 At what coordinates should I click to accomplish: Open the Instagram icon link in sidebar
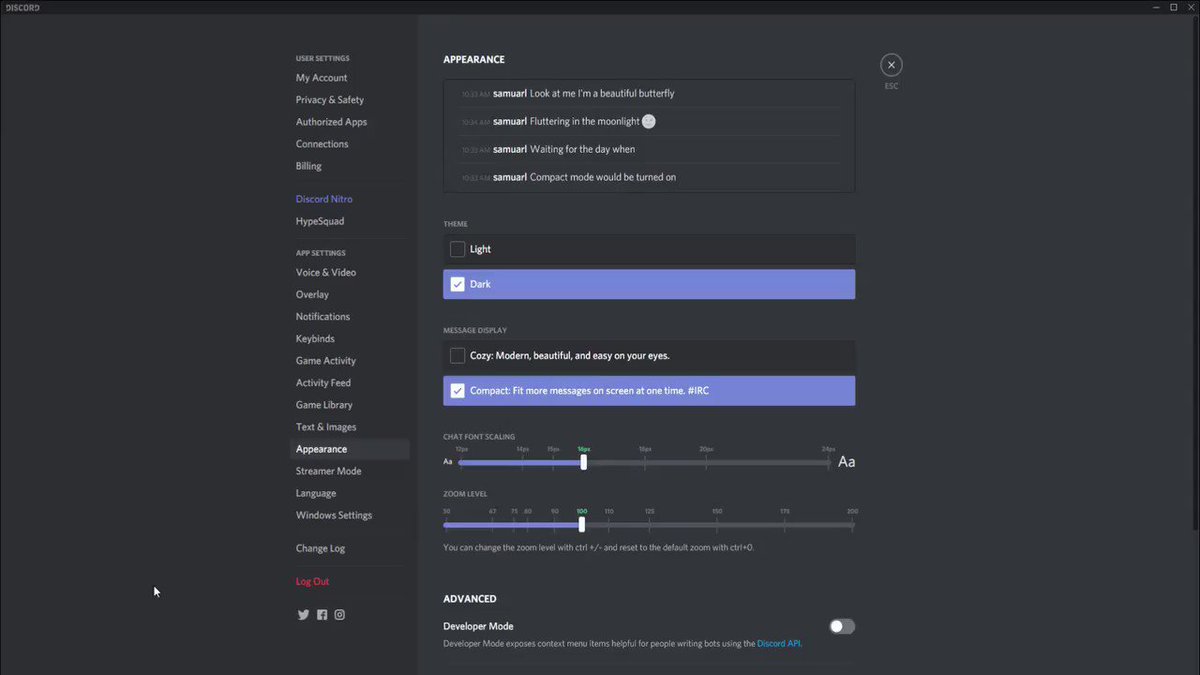[340, 615]
